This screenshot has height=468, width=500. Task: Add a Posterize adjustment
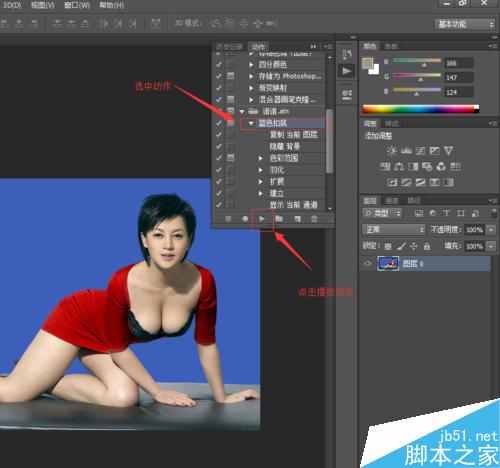406,182
